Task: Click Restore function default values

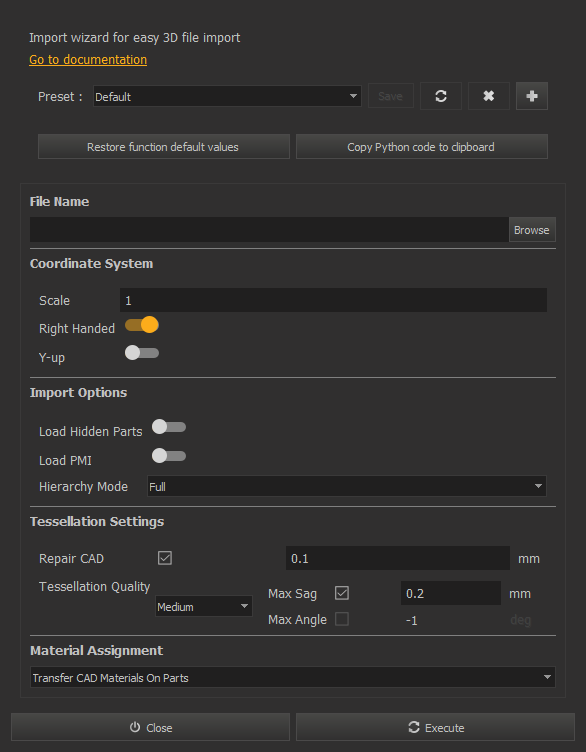Action: click(164, 146)
